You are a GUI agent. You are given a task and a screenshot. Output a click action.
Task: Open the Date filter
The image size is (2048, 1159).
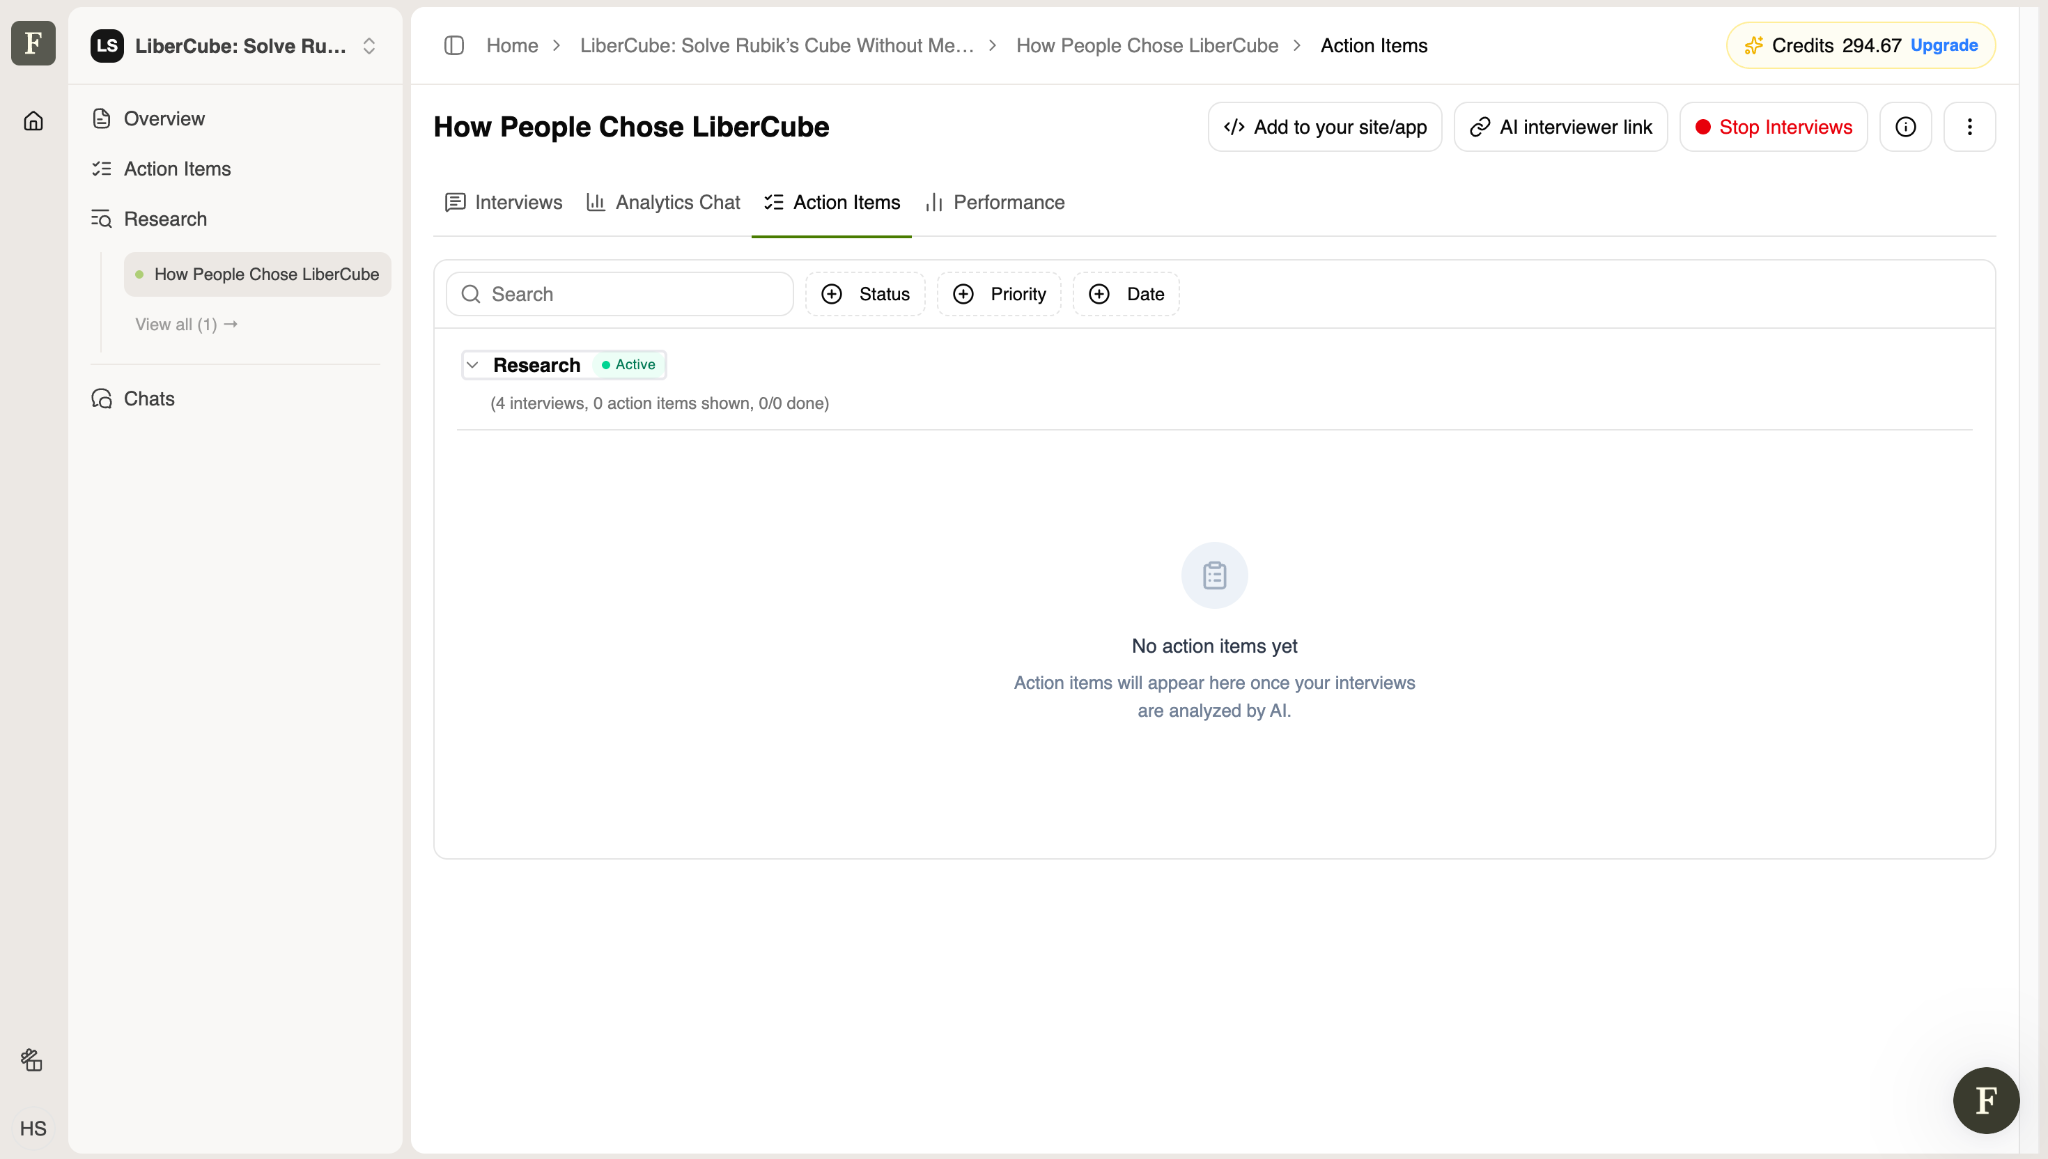tap(1126, 294)
